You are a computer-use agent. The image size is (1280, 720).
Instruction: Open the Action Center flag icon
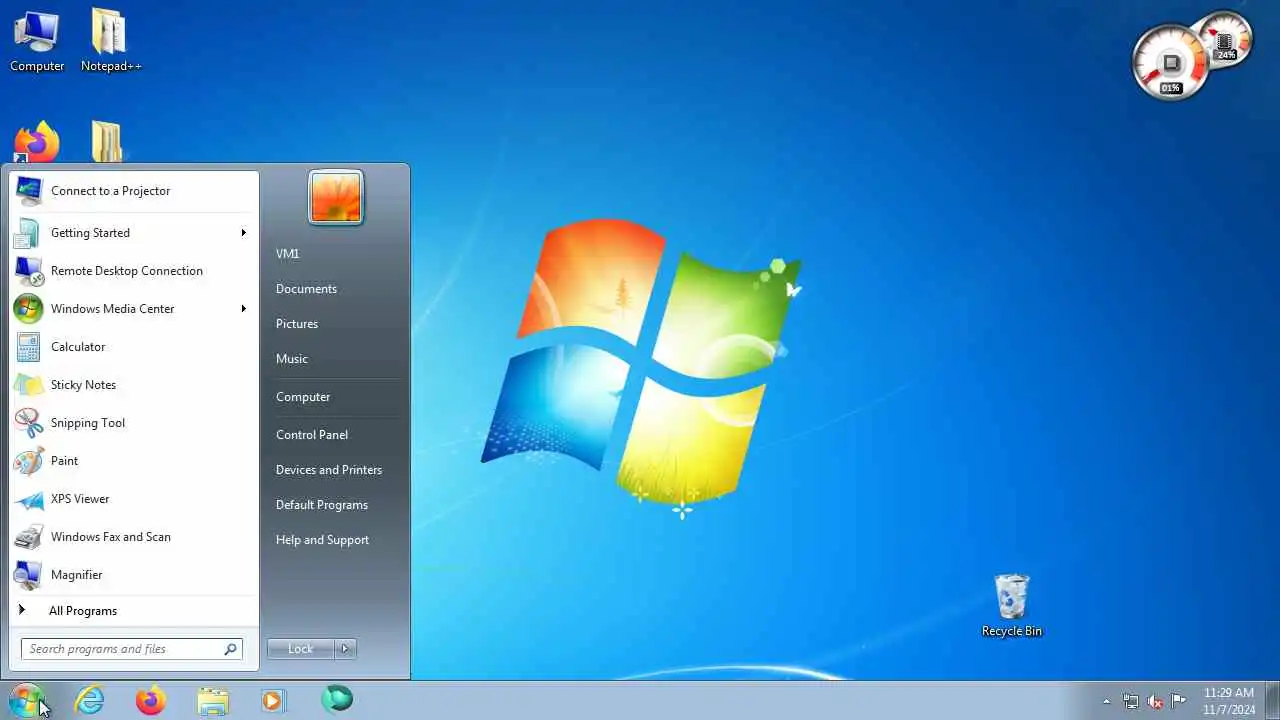(x=1179, y=700)
